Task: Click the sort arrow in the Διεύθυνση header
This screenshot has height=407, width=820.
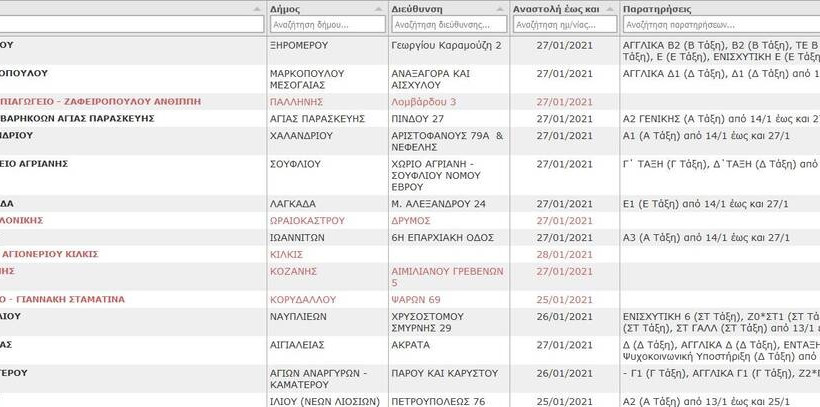Action: (498, 8)
